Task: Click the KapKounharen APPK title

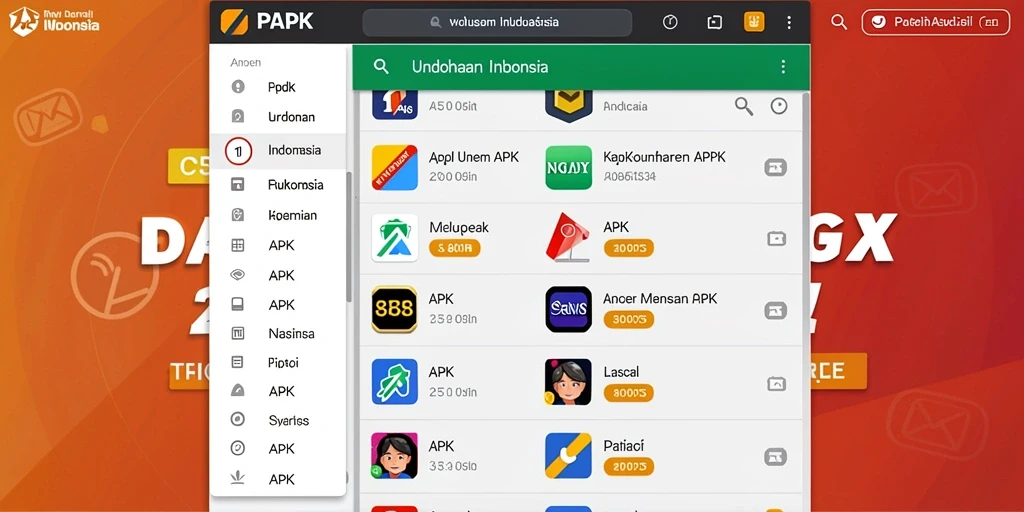Action: point(664,157)
